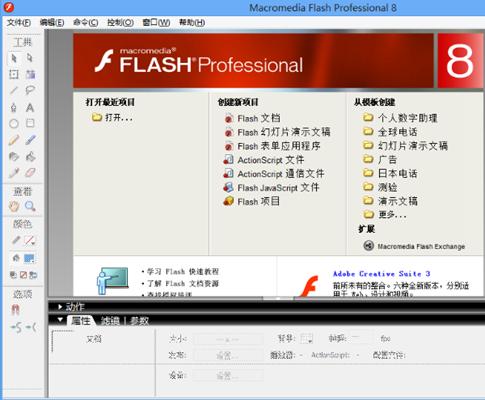
Task: Open the 文件(F) menu
Action: [19, 23]
